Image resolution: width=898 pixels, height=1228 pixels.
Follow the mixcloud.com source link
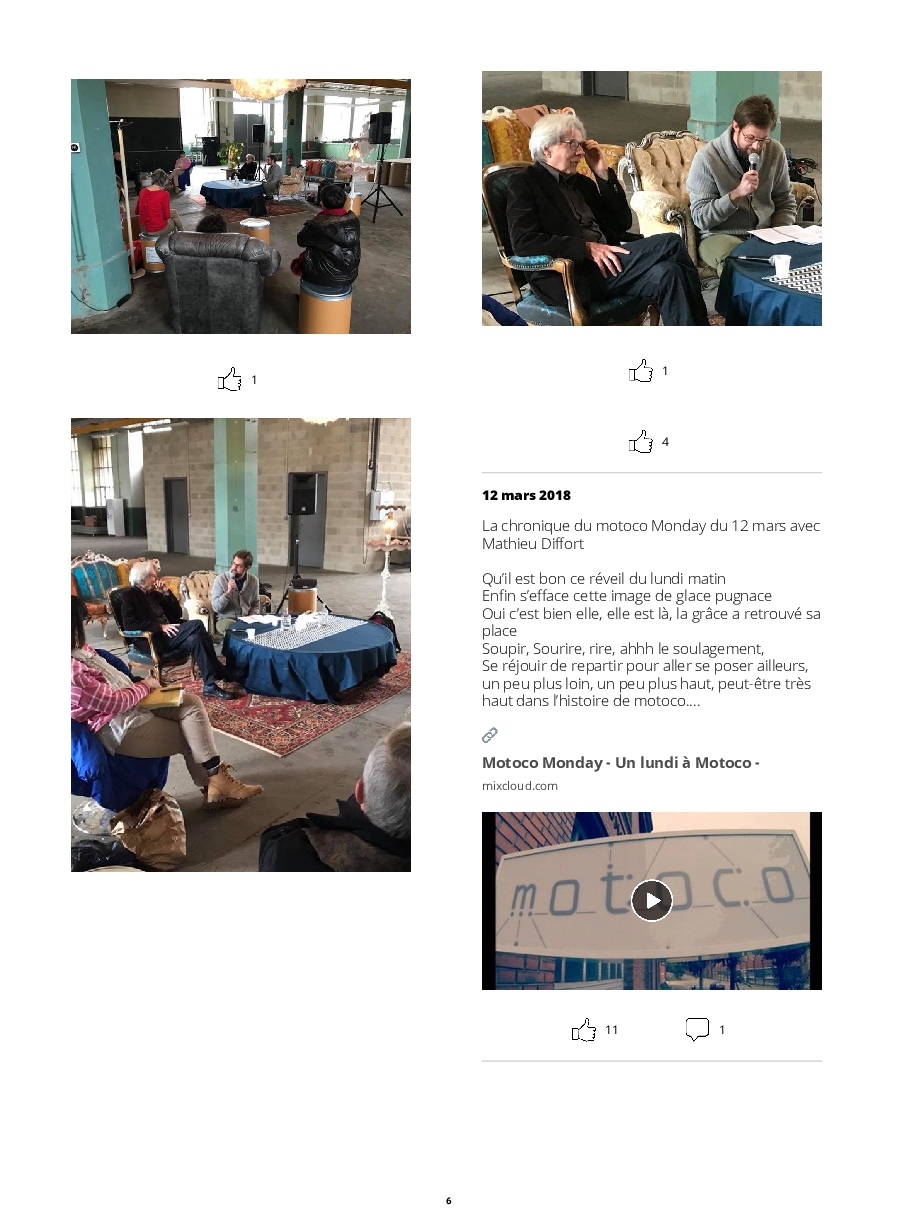coord(520,786)
